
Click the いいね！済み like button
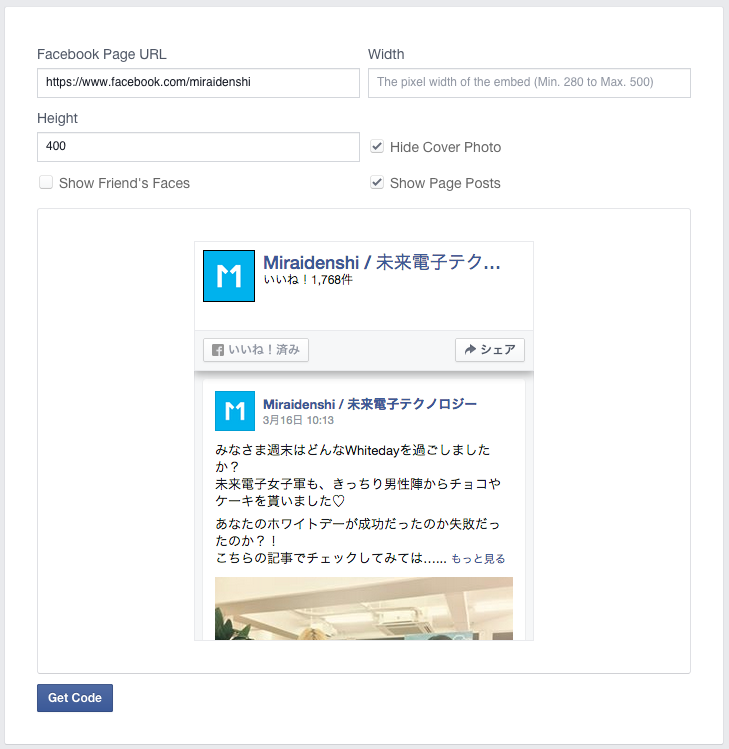coord(256,350)
